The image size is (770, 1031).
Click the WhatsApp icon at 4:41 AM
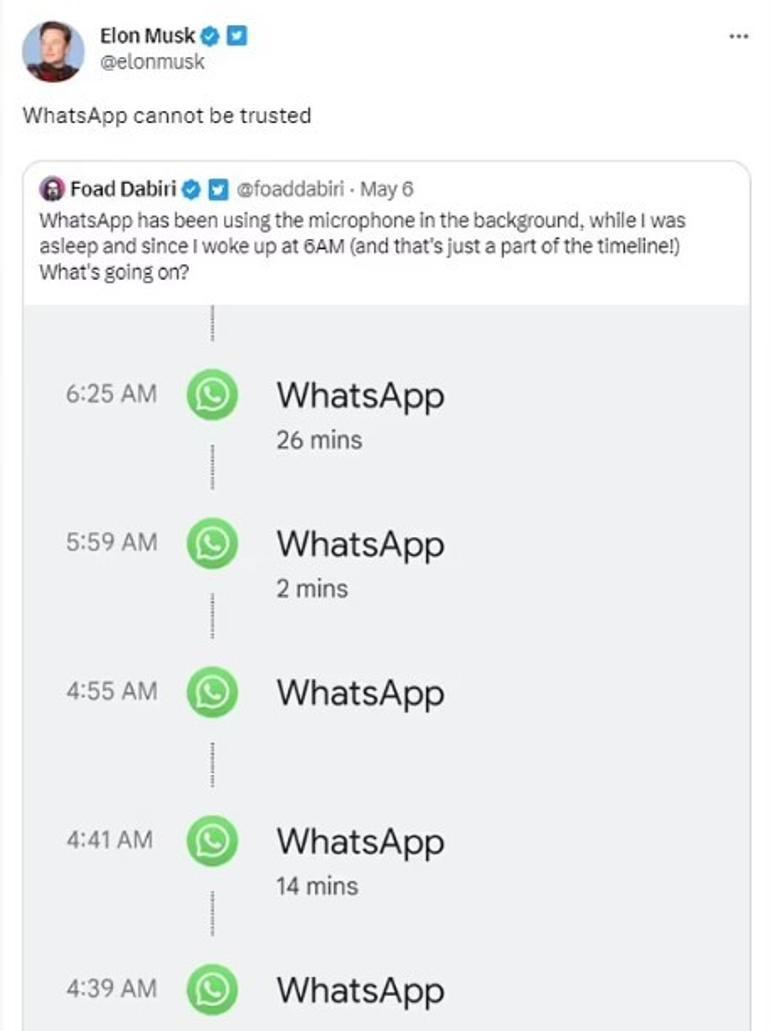(x=212, y=840)
